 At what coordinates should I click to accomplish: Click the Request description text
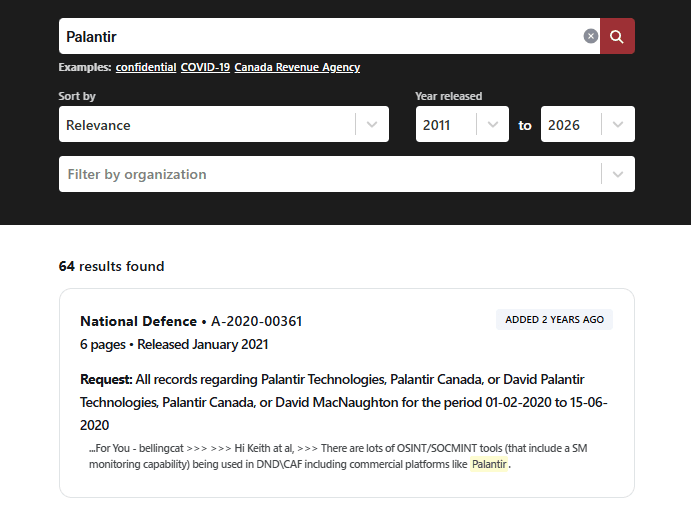point(344,402)
